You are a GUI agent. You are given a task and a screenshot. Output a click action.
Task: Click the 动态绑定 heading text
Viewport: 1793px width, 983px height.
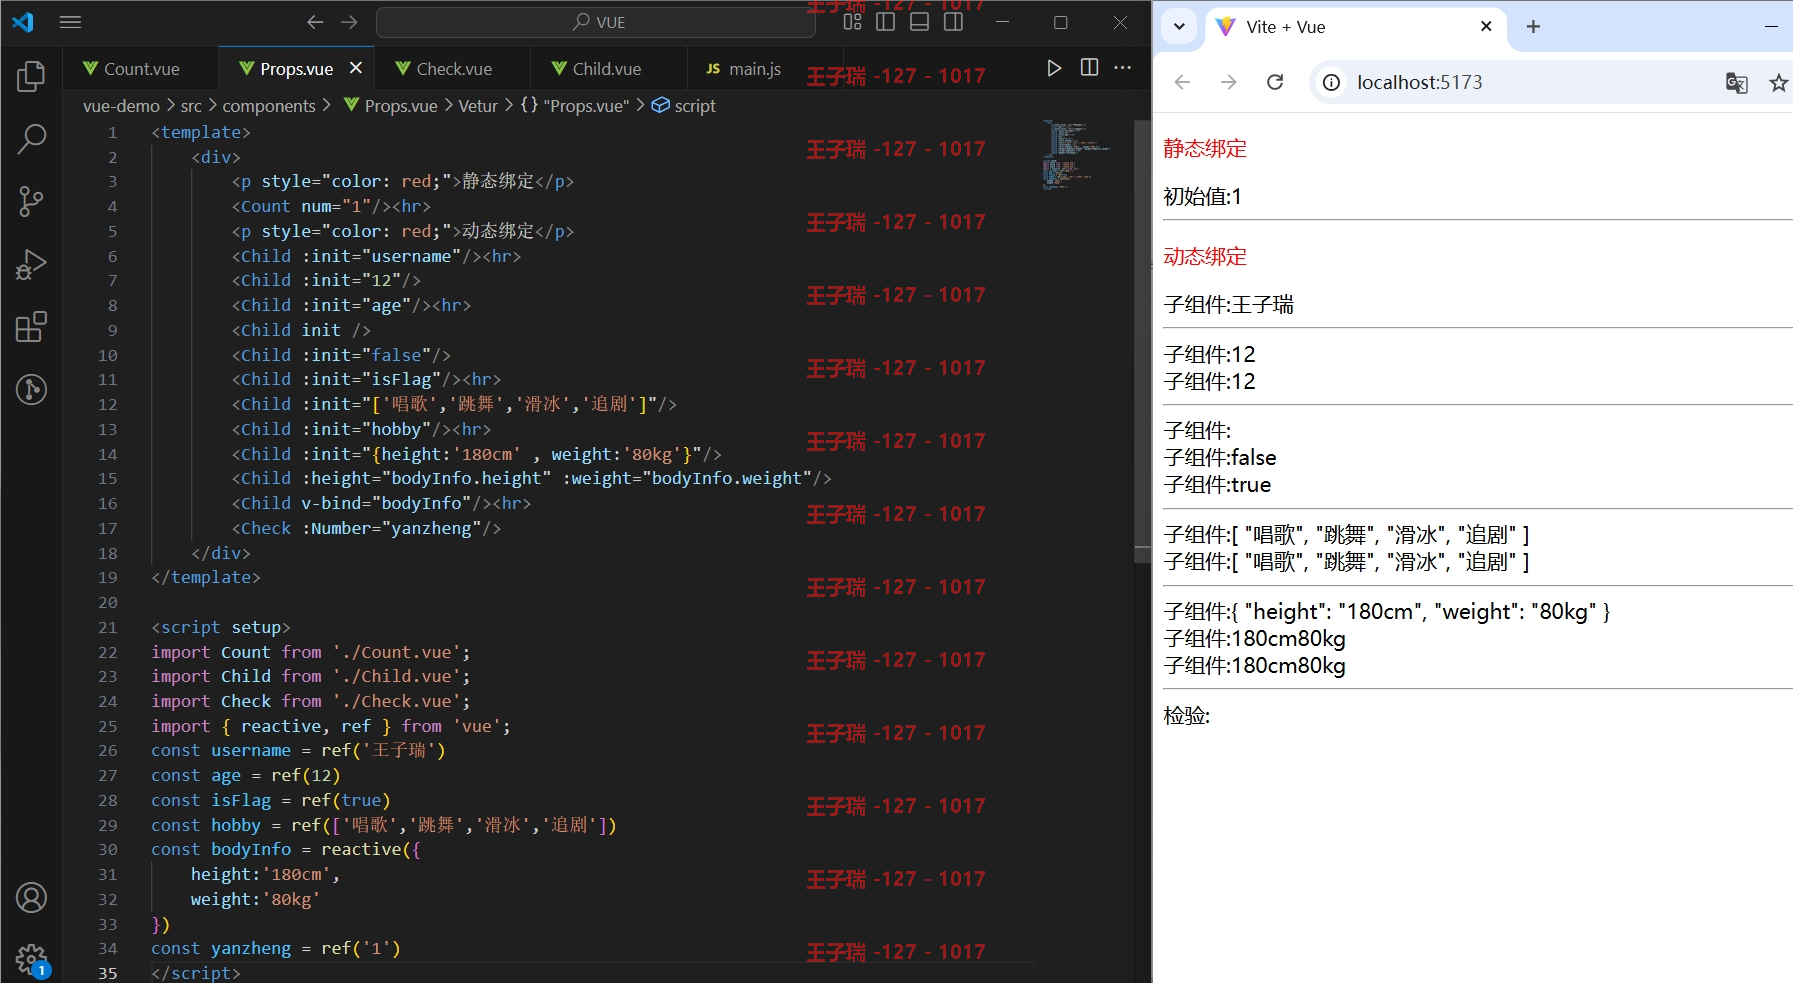(1205, 257)
